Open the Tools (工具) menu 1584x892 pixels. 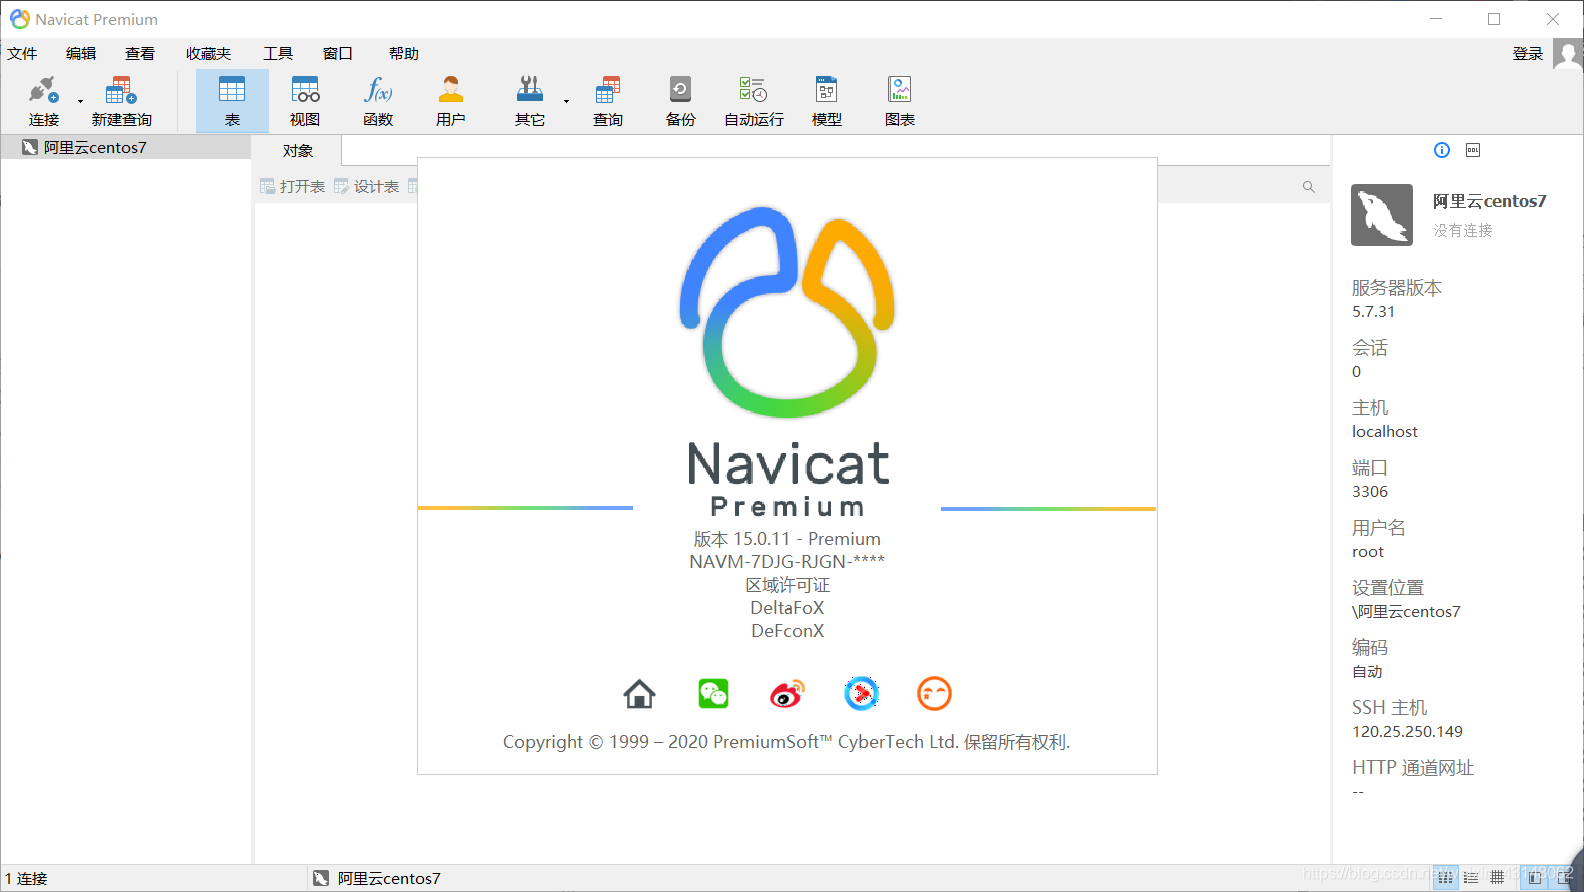coord(278,54)
